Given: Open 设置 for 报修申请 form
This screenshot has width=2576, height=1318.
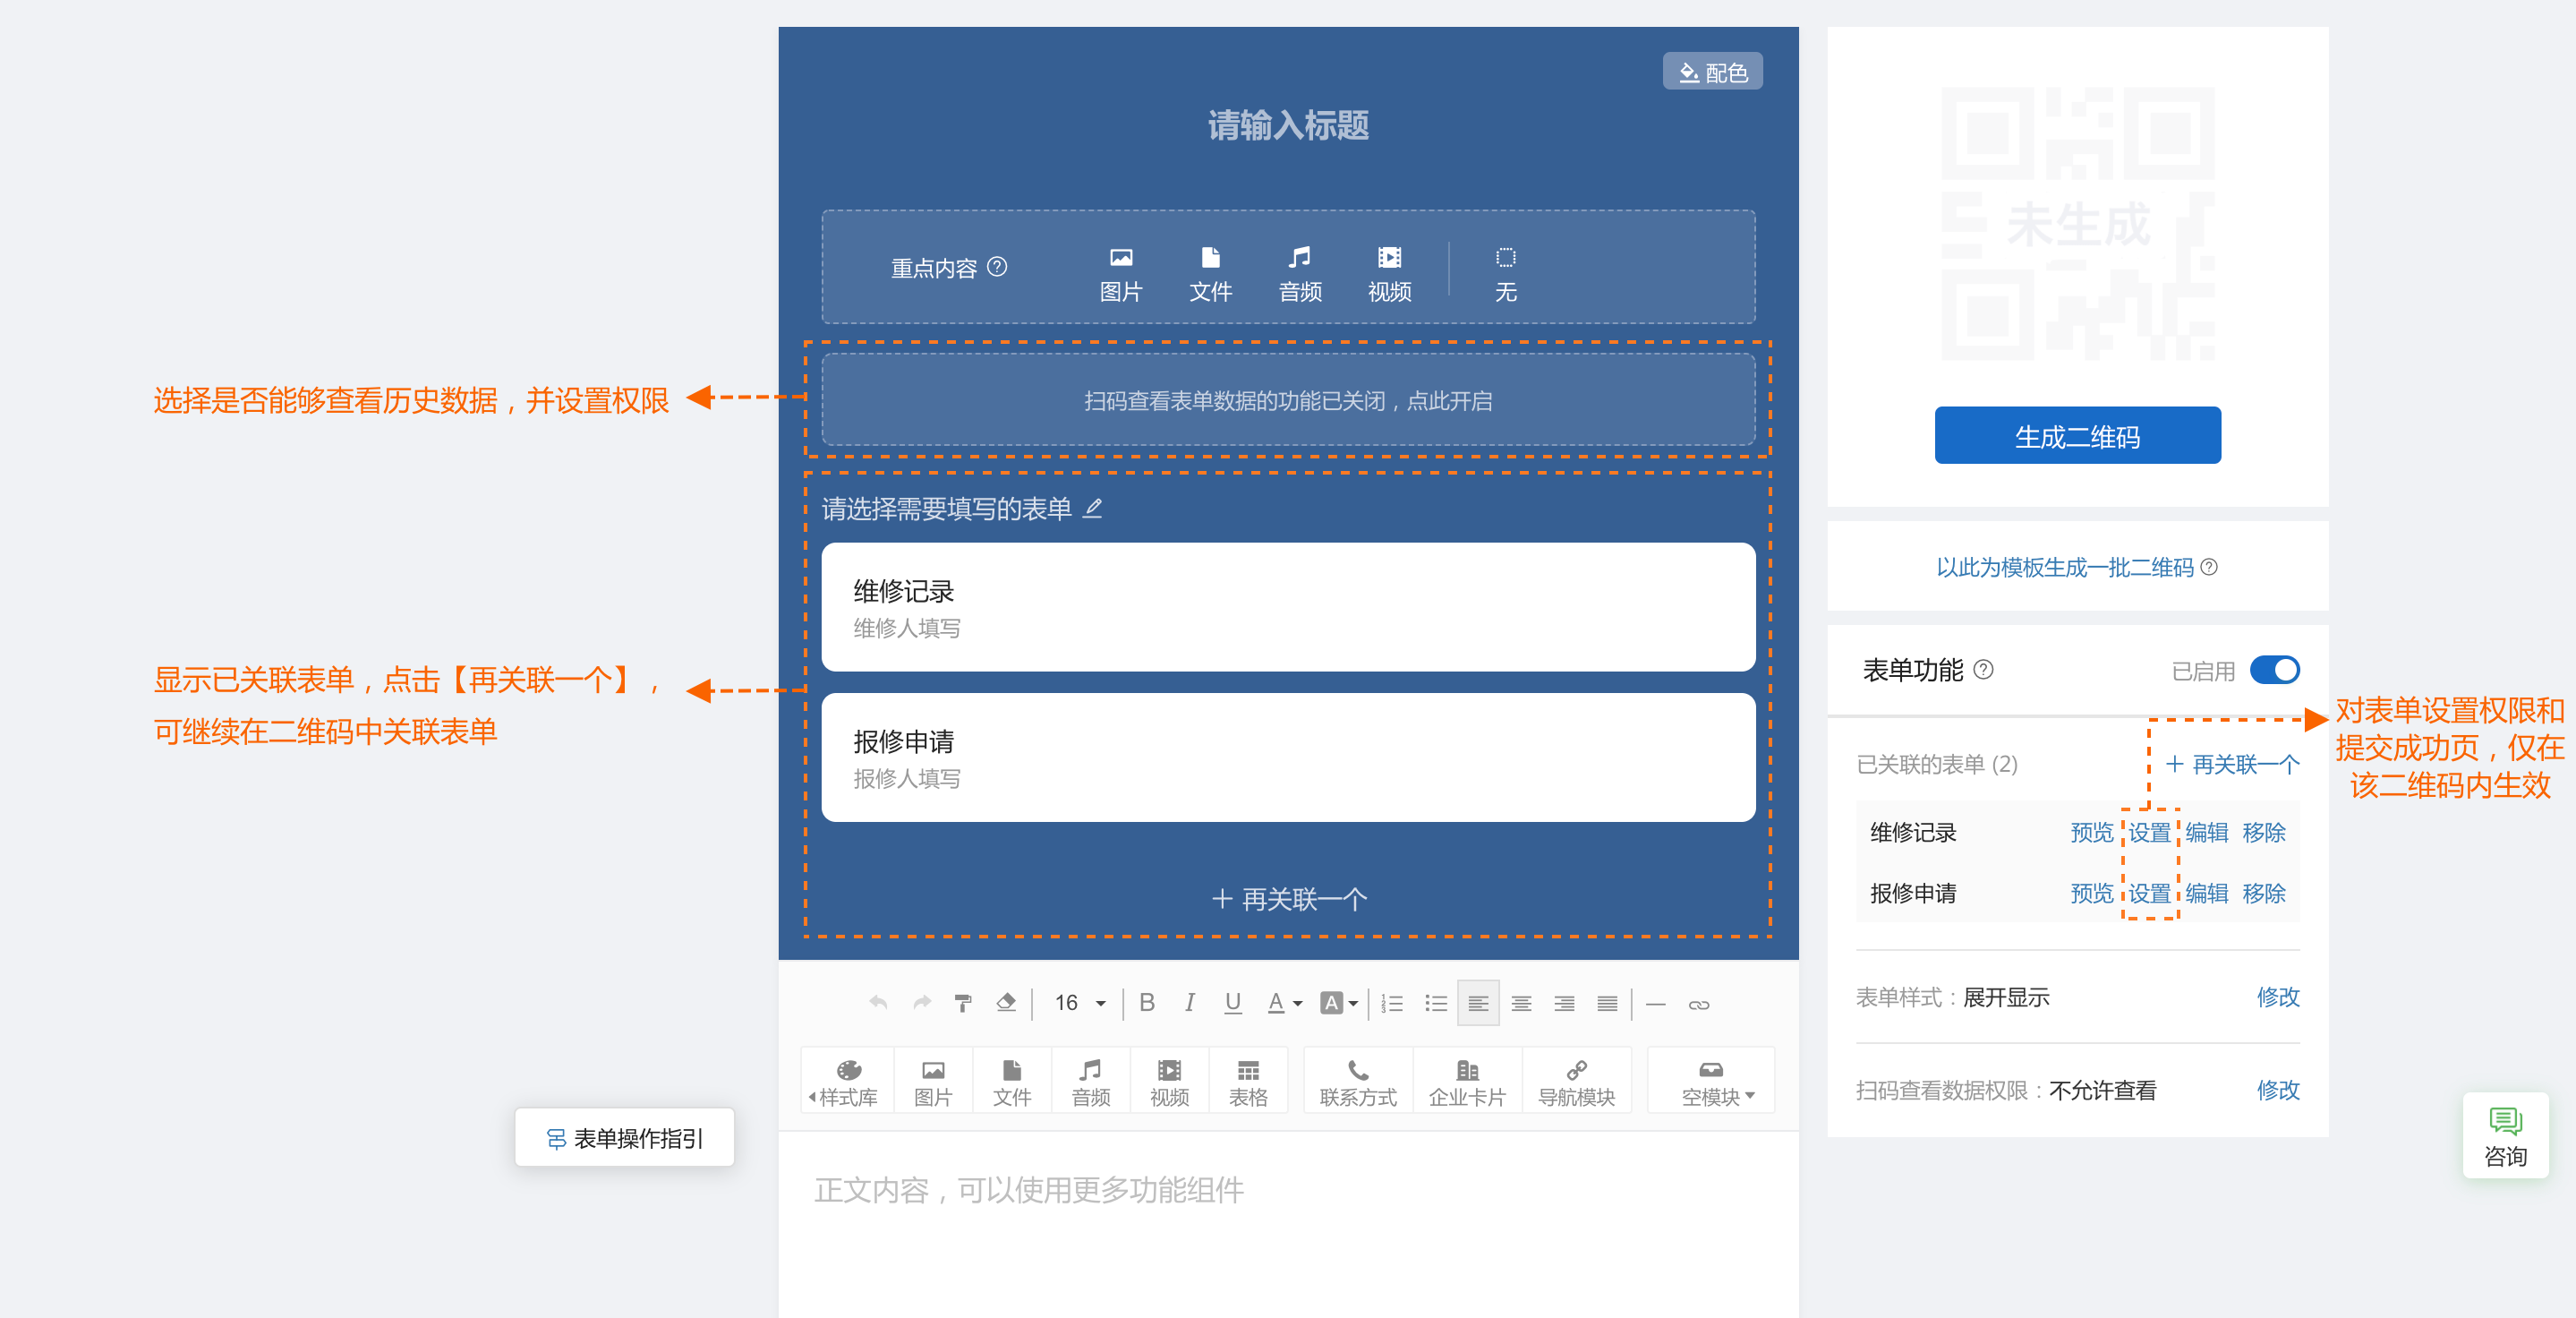Looking at the screenshot, I should pyautogui.click(x=2149, y=893).
